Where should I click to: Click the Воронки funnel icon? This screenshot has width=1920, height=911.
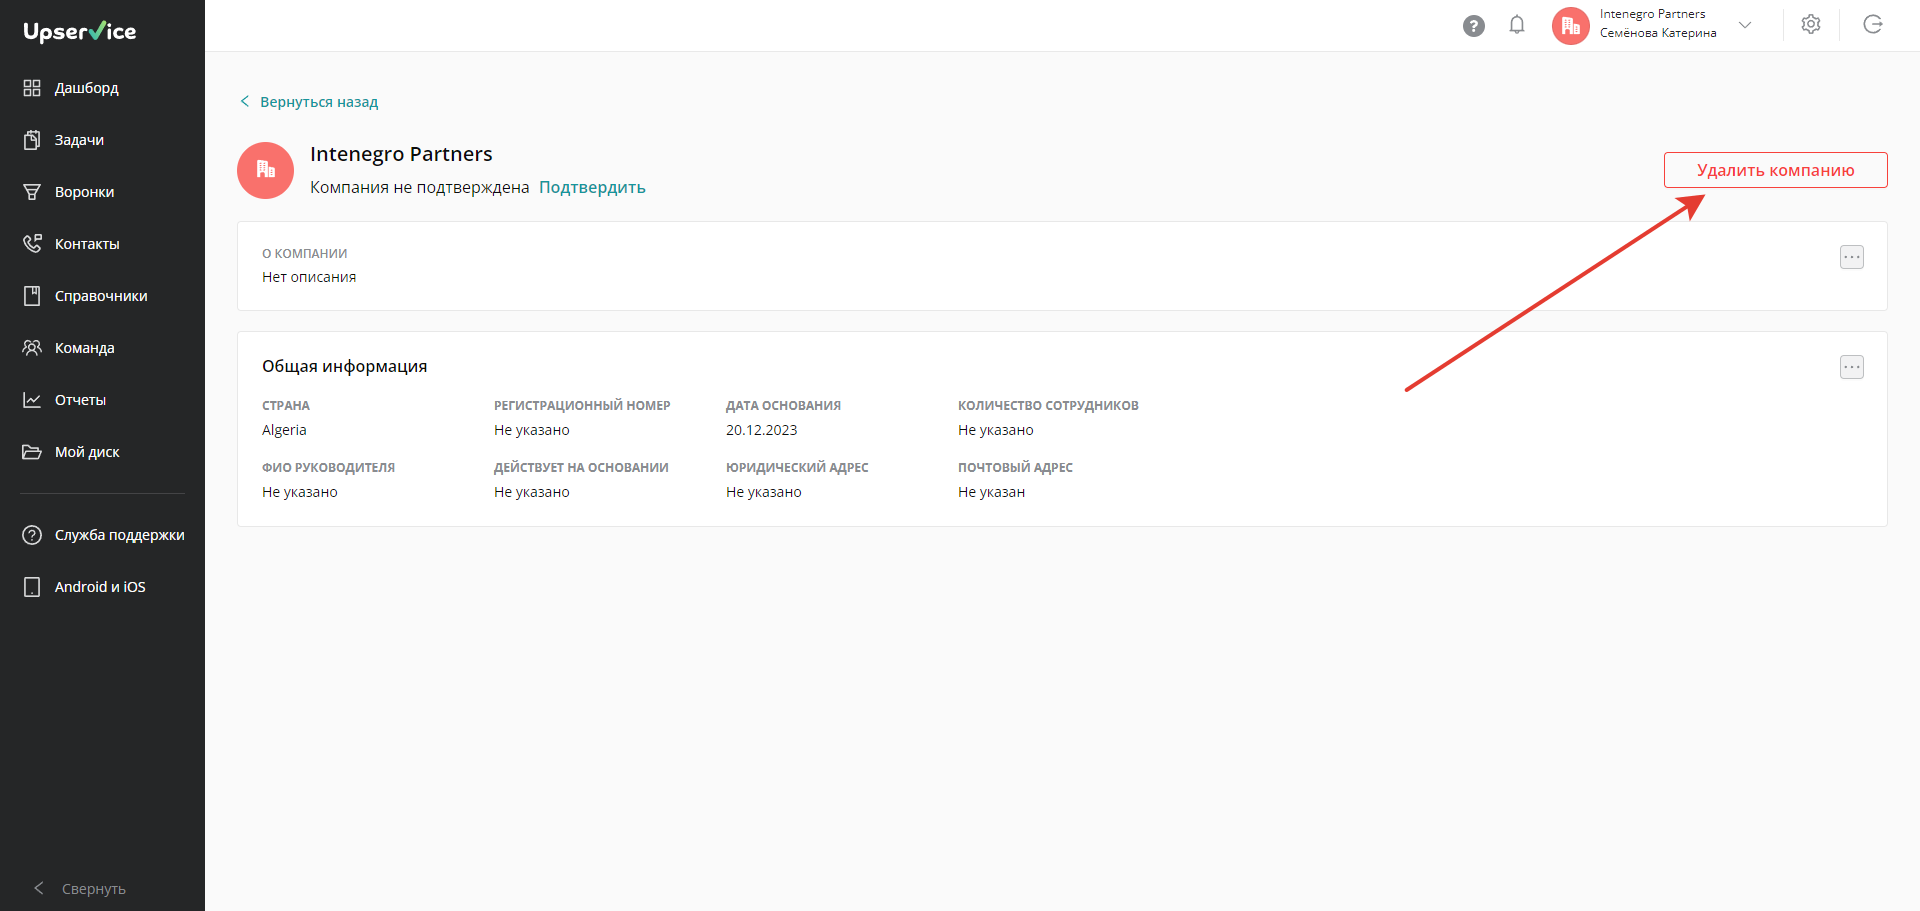point(32,192)
